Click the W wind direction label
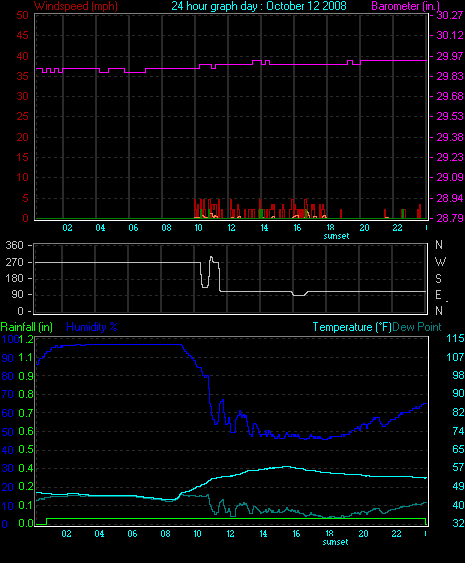The image size is (465, 563). pyautogui.click(x=440, y=262)
